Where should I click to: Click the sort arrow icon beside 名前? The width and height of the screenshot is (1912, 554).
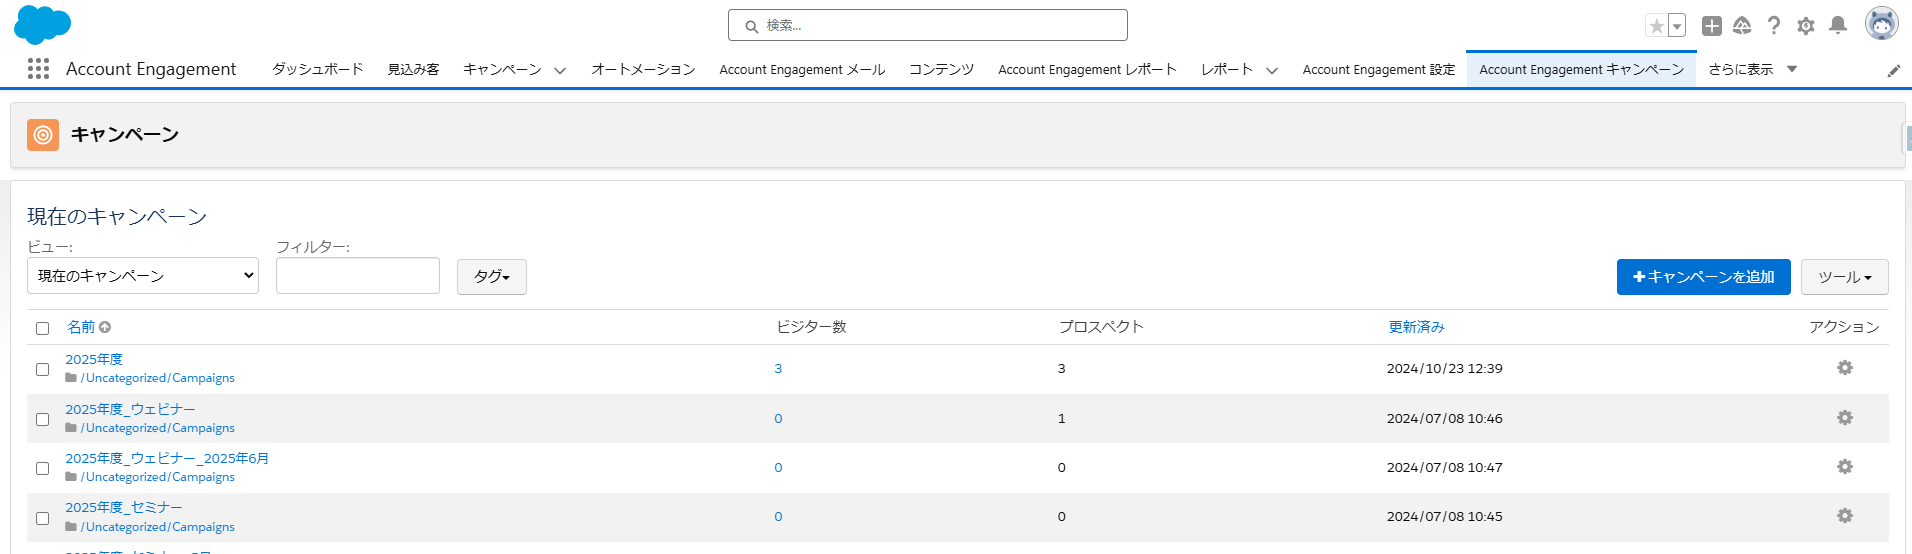(105, 327)
